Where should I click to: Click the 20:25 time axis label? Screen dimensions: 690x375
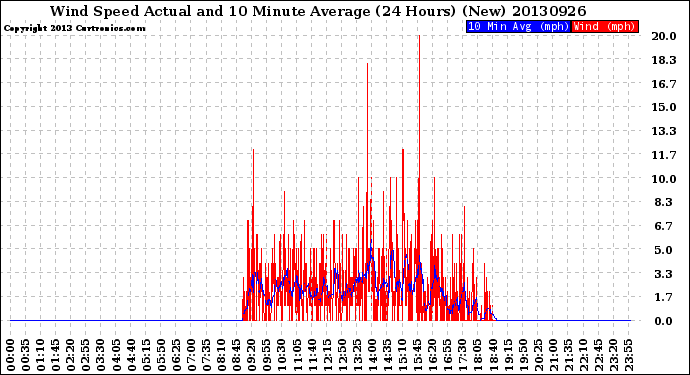pyautogui.click(x=538, y=355)
